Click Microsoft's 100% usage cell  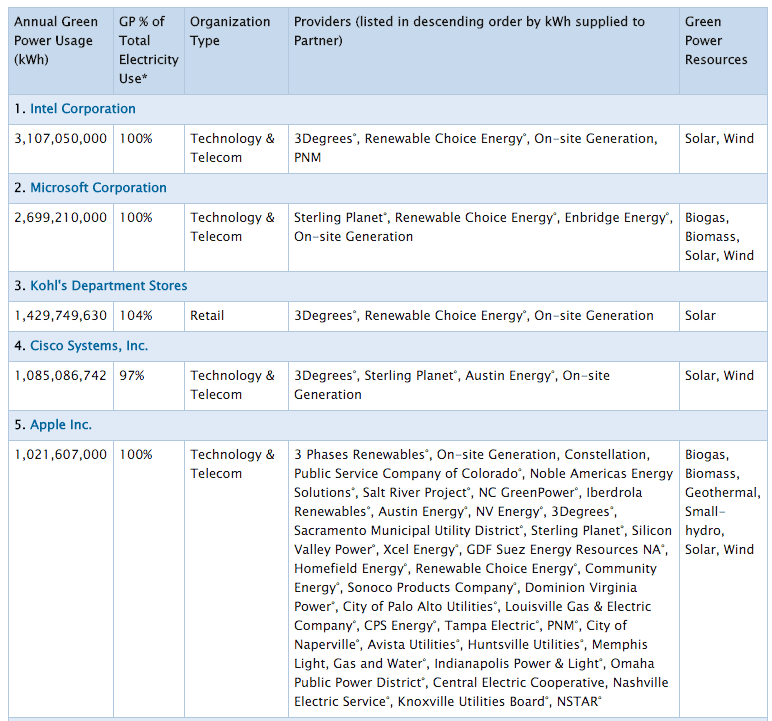[149, 237]
